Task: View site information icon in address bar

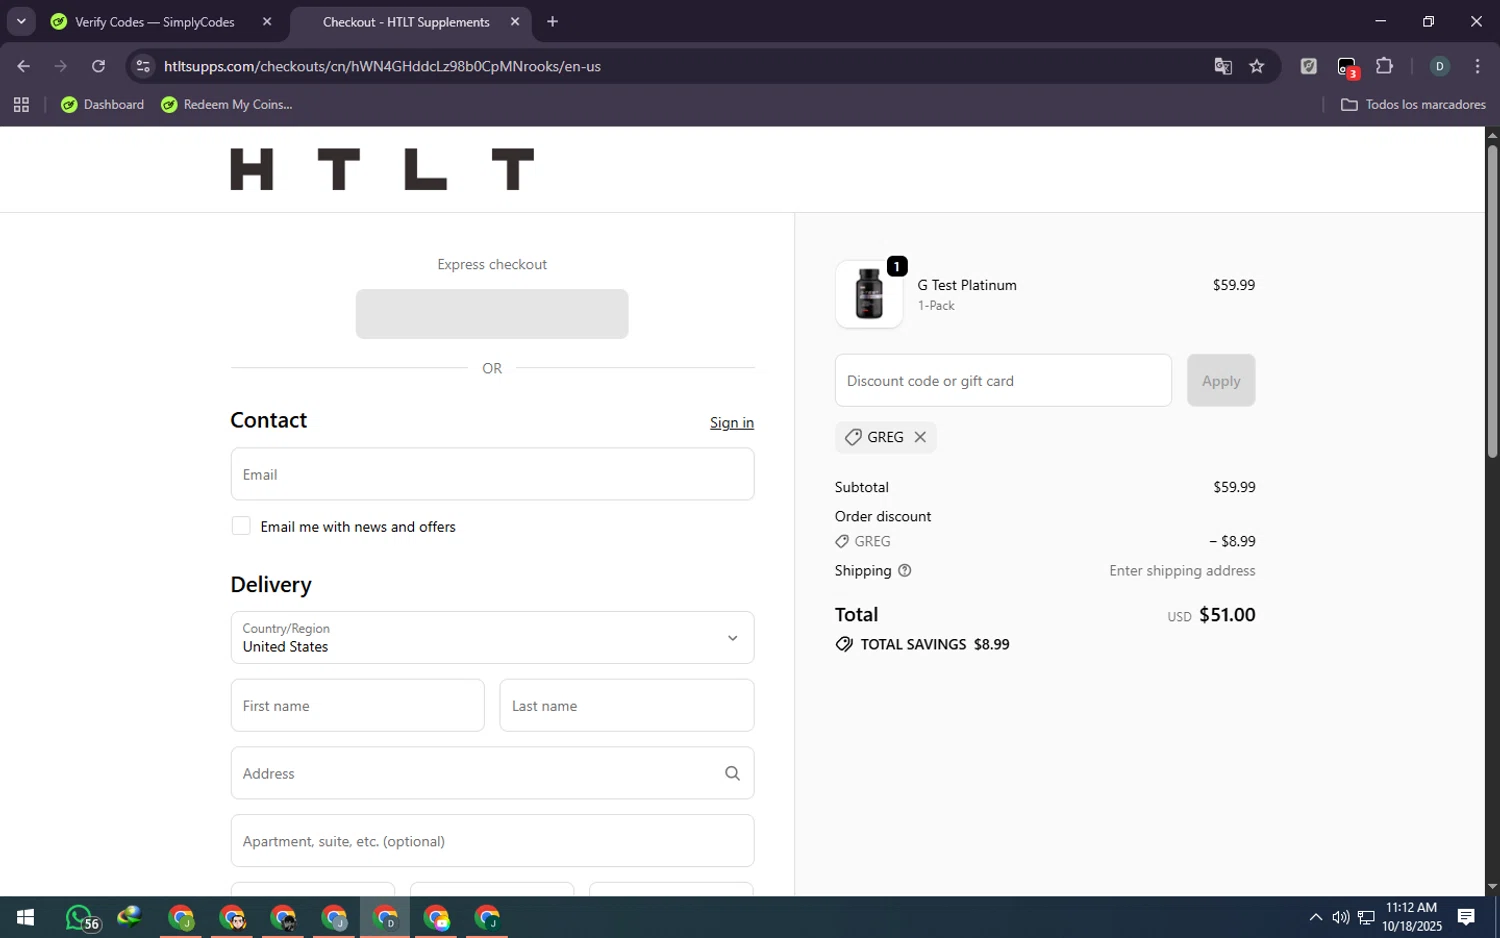Action: pyautogui.click(x=143, y=66)
